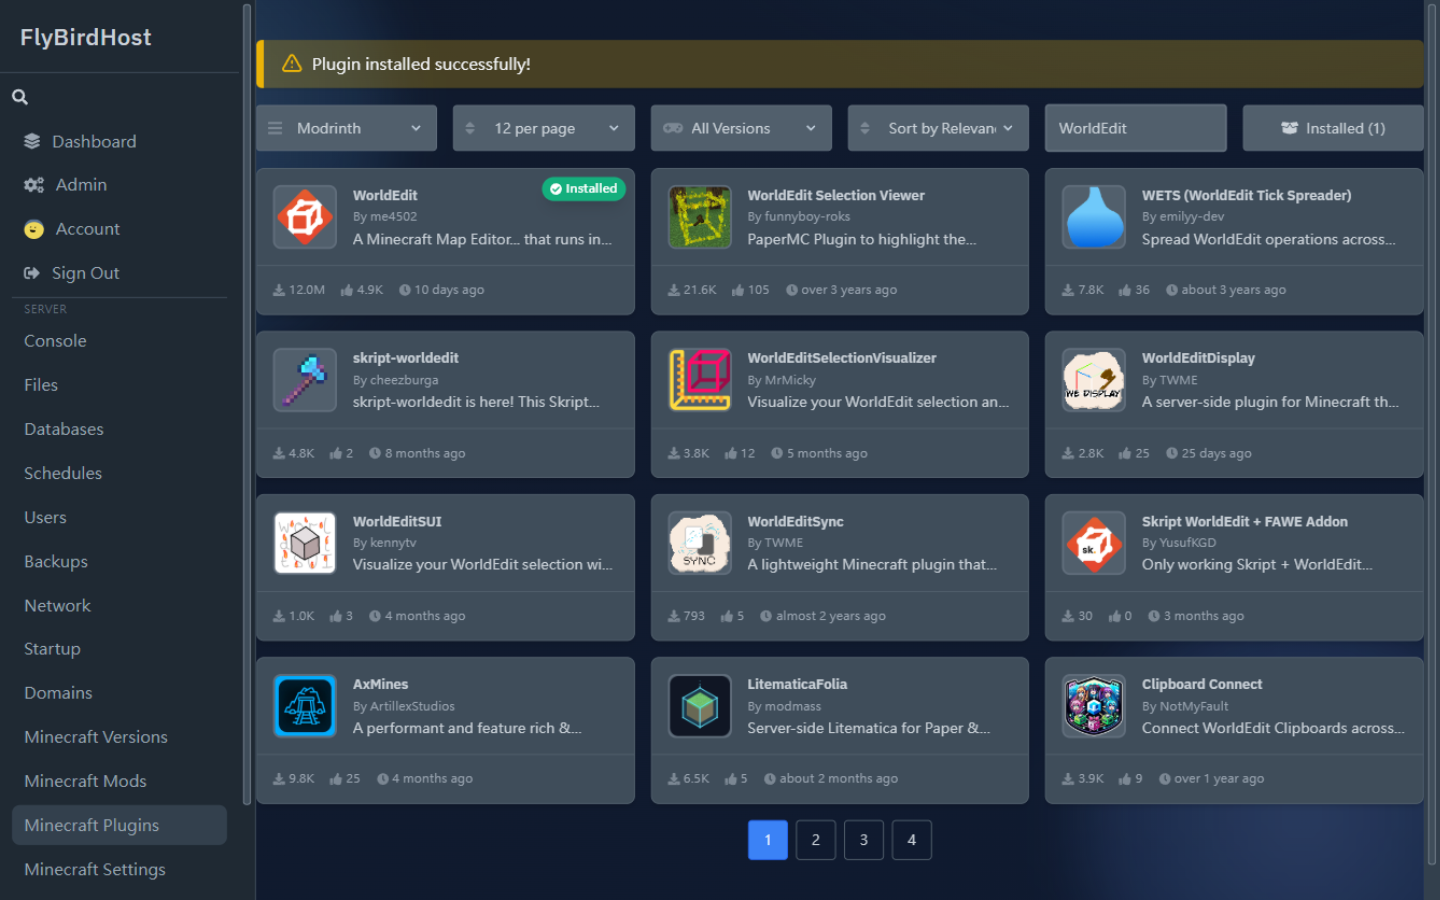This screenshot has width=1440, height=900.
Task: Expand the All Versions dropdown
Action: pyautogui.click(x=741, y=128)
